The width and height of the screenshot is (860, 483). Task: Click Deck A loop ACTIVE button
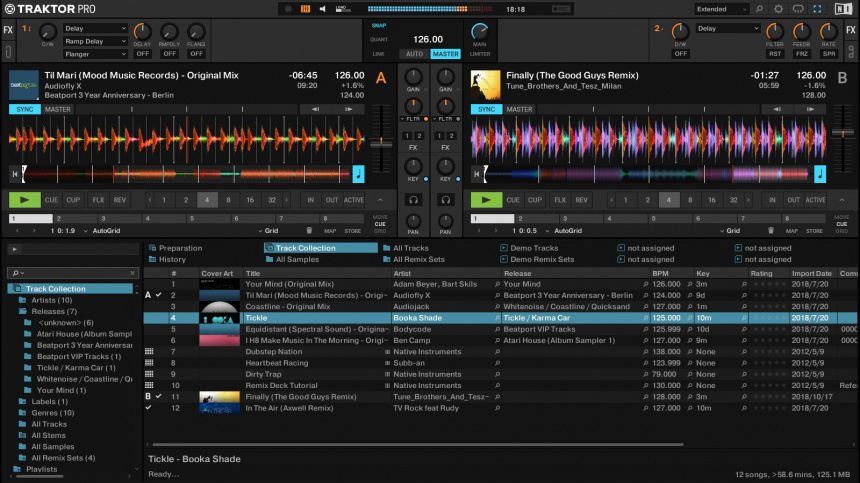[354, 200]
